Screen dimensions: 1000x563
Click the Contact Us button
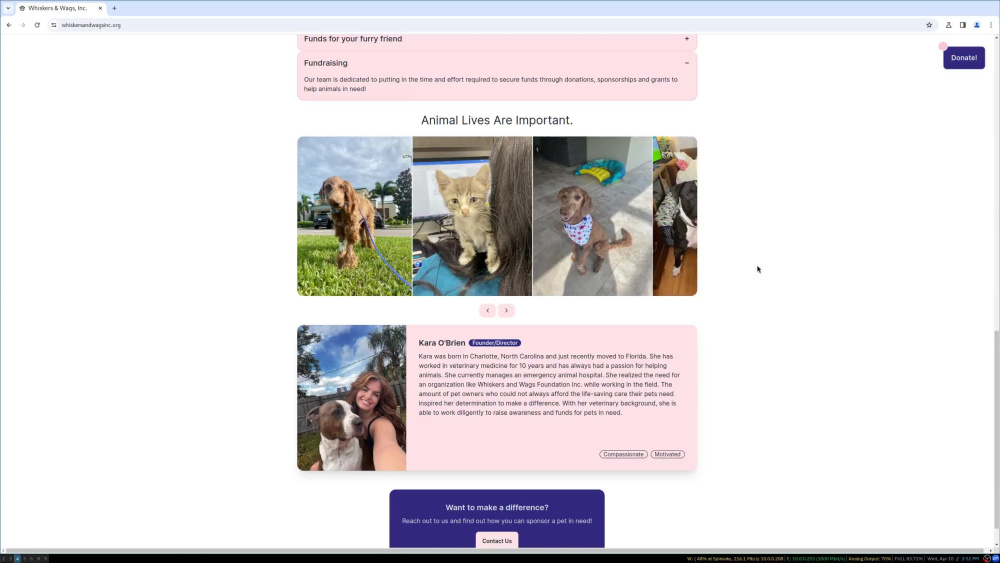point(497,541)
